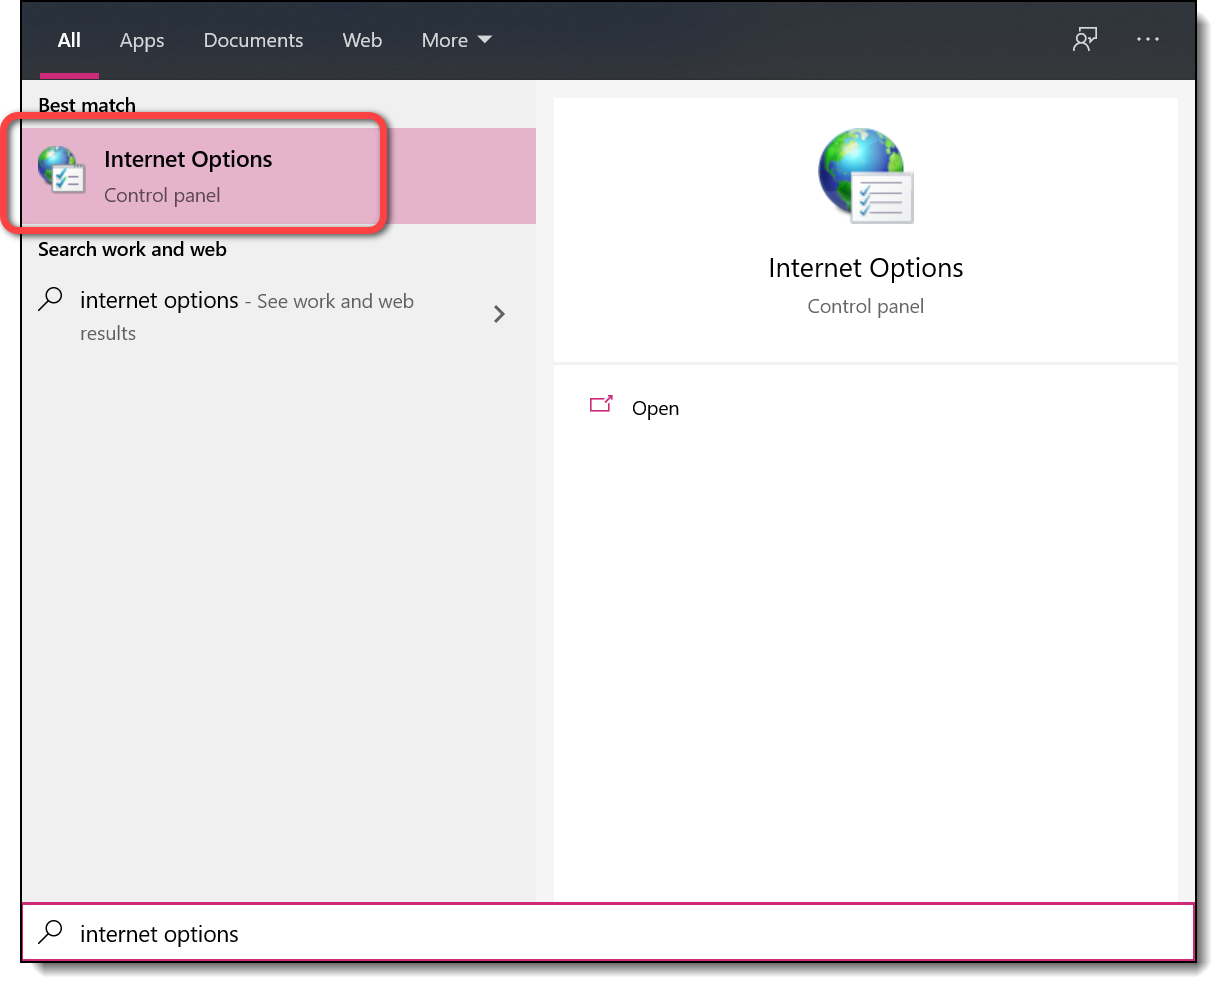Viewport: 1222px width, 988px height.
Task: Select the All tab
Action: [x=69, y=40]
